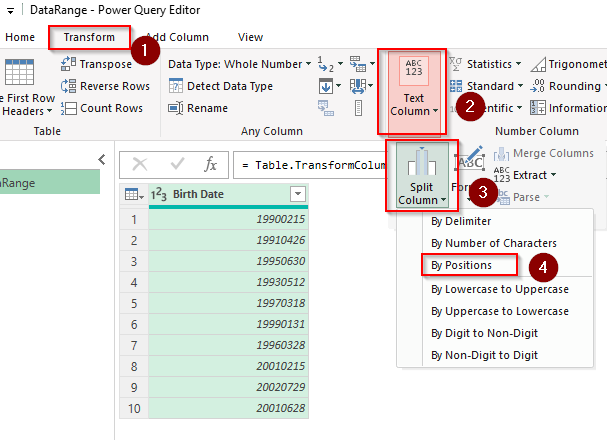Select cell 20010628
This screenshot has height=440, width=607.
(228, 408)
